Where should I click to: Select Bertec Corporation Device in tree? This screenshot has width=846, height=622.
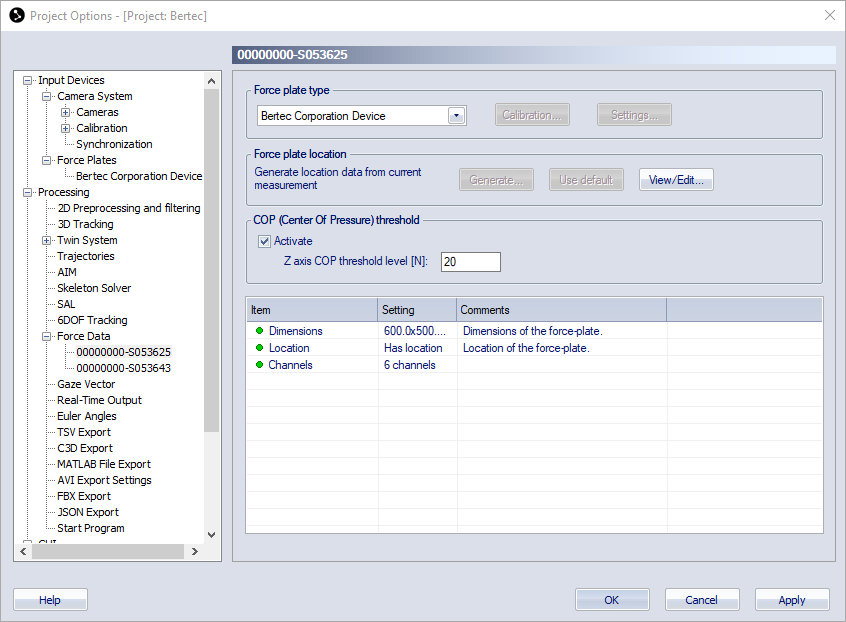(139, 176)
